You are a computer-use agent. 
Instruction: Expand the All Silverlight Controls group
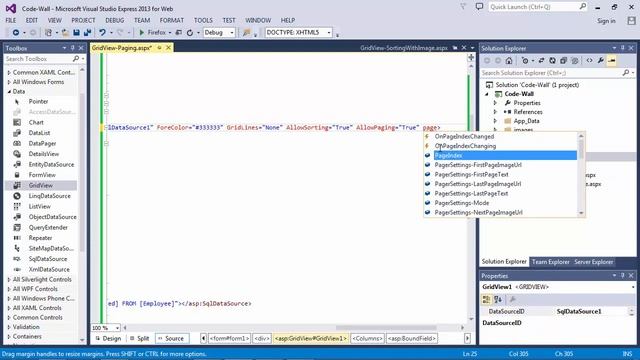point(9,280)
